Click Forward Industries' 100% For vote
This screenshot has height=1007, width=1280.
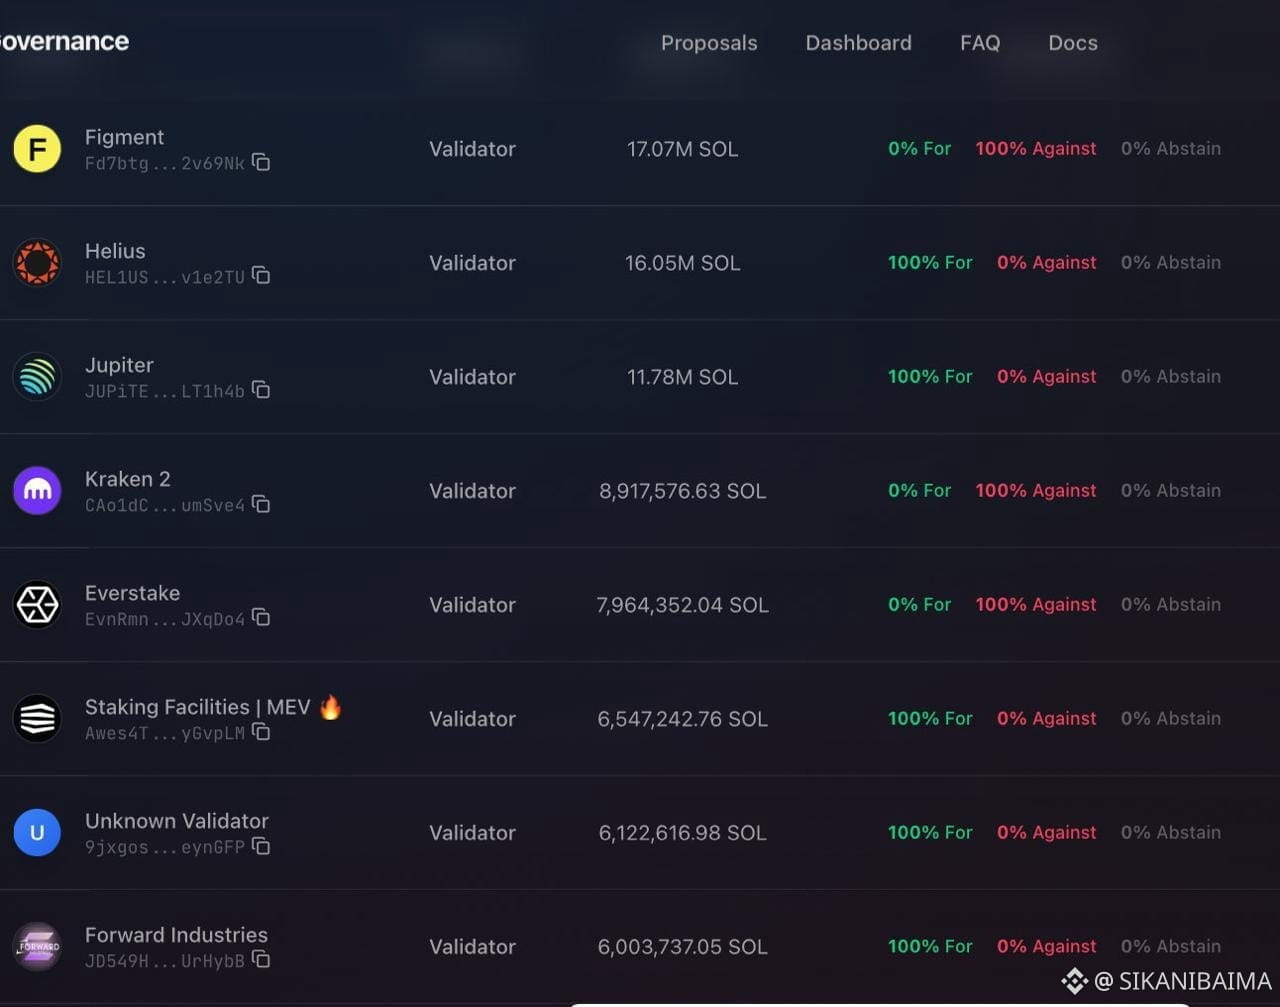tap(930, 947)
